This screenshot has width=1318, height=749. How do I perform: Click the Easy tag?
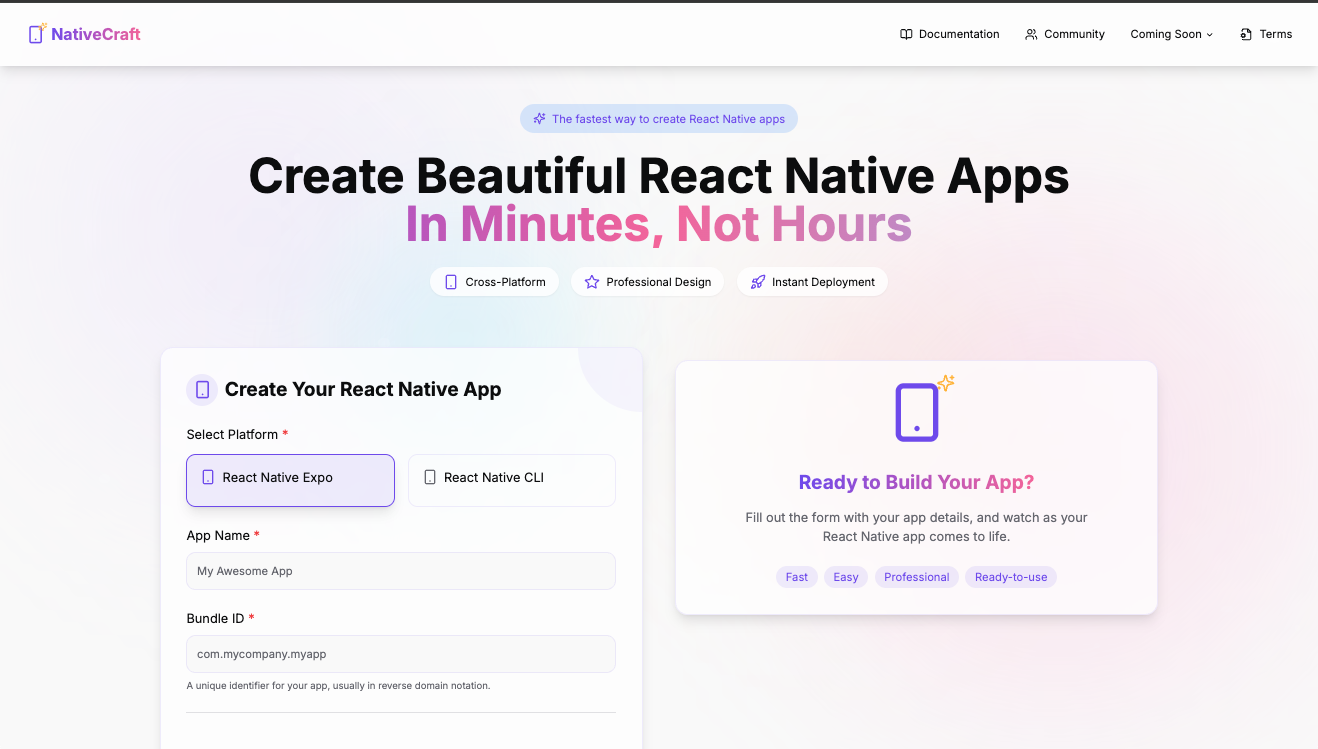pos(846,577)
